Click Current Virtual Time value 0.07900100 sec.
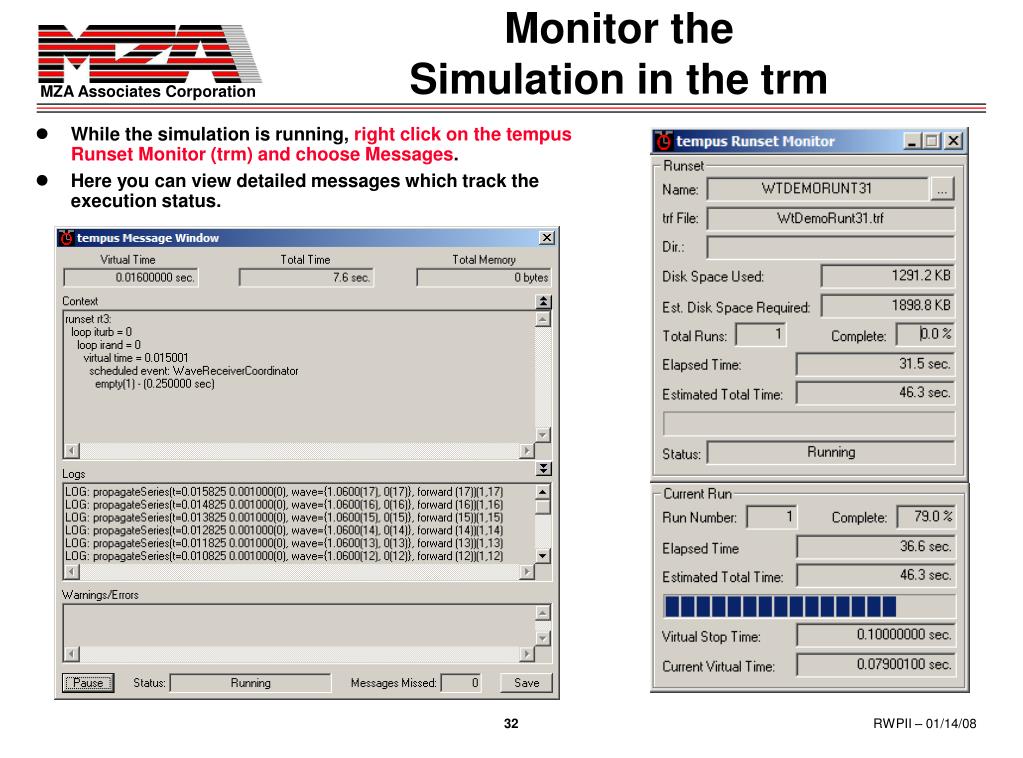Viewport: 1023px width, 758px height. point(876,665)
